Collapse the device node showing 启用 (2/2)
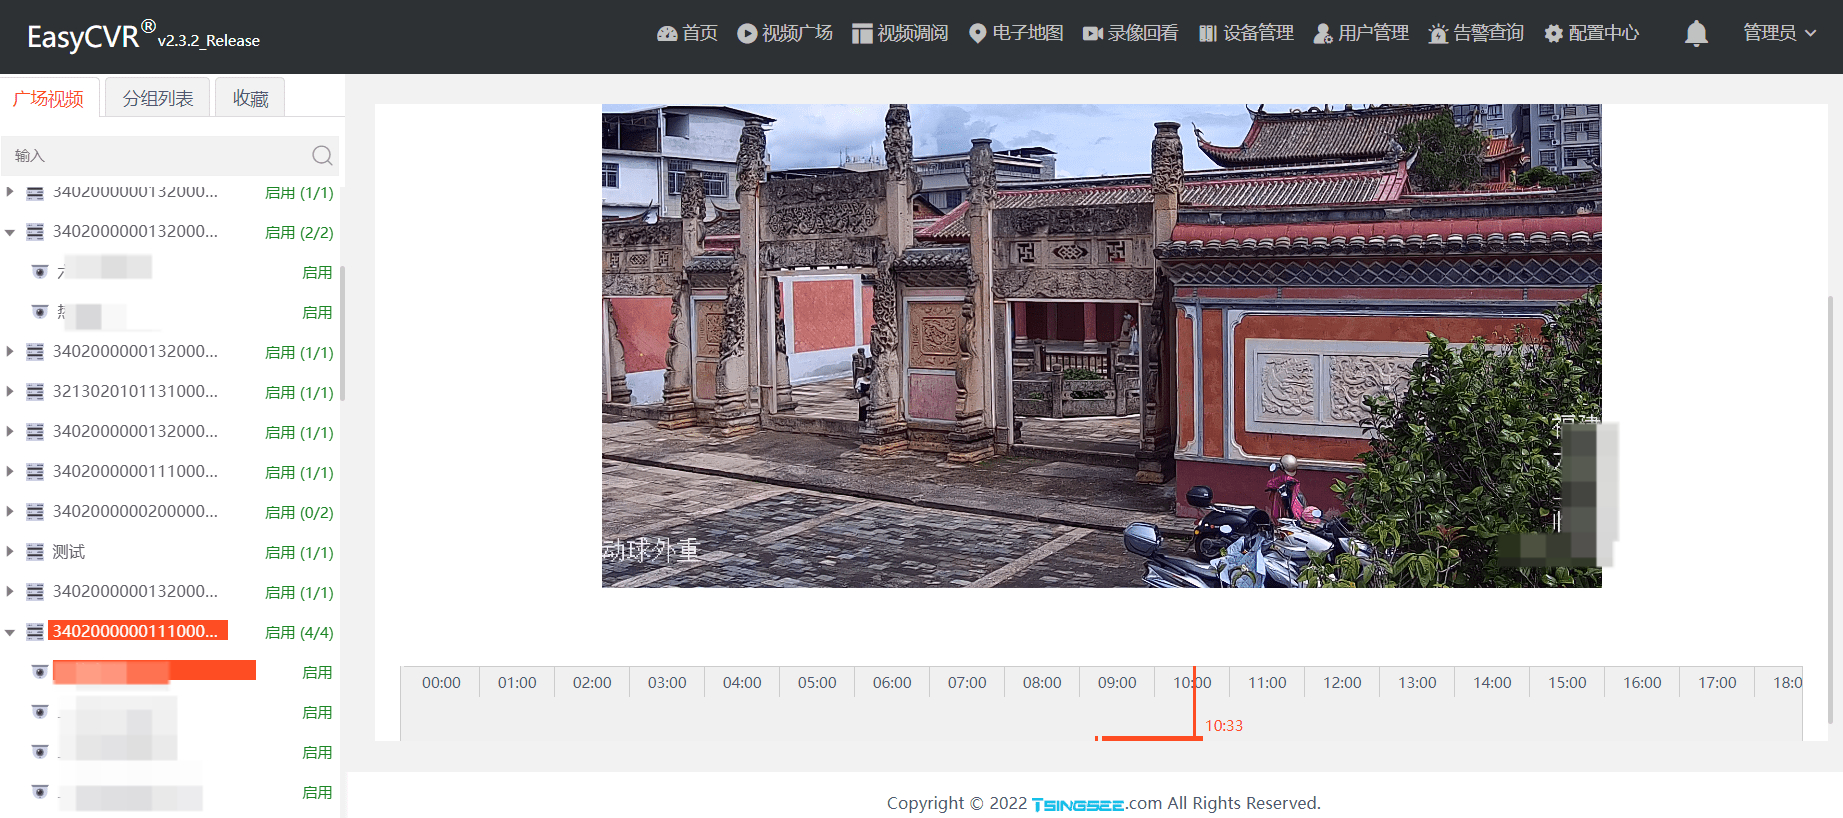 tap(10, 232)
